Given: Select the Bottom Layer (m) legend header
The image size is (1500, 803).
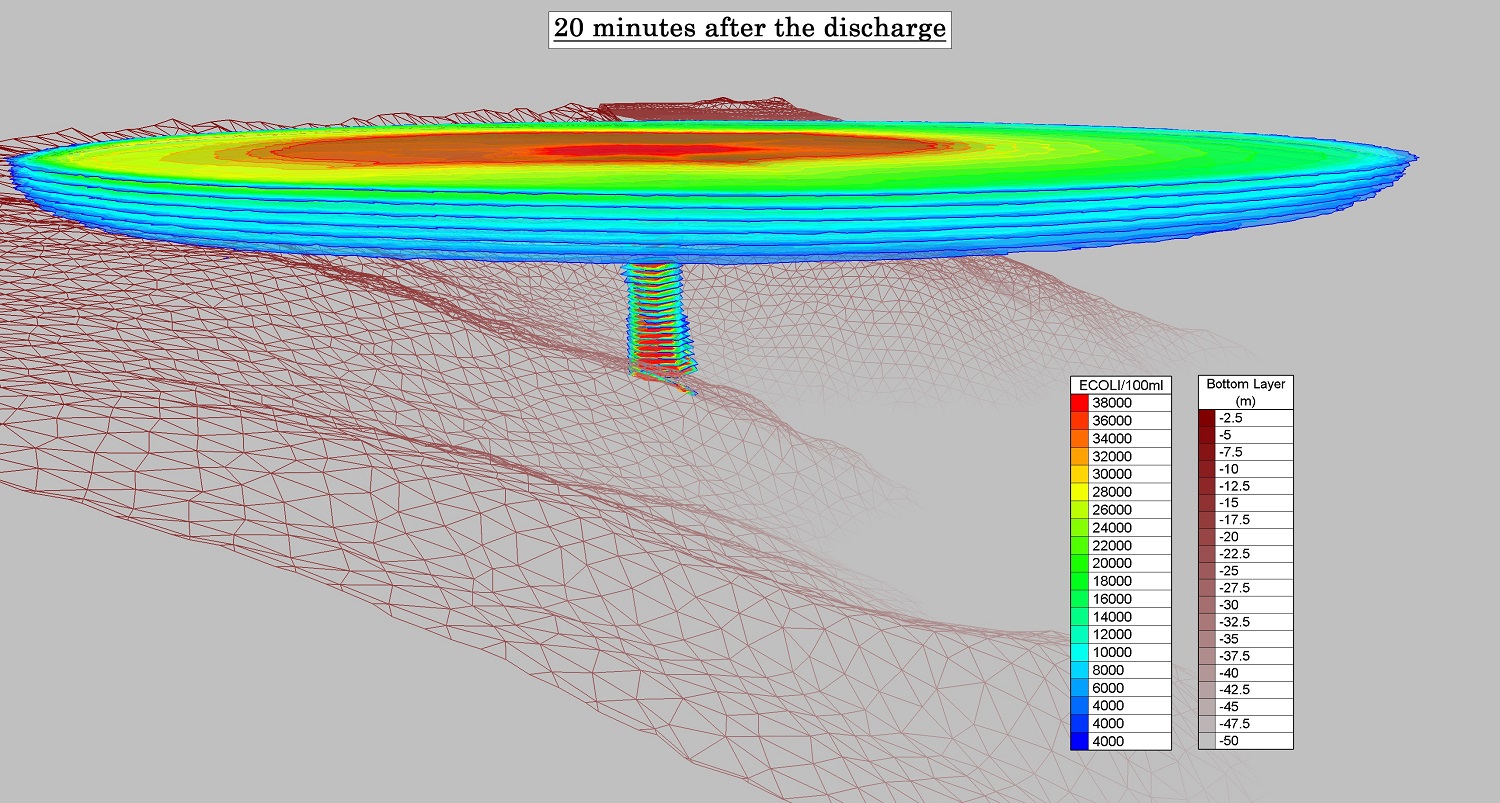Looking at the screenshot, I should (x=1245, y=392).
